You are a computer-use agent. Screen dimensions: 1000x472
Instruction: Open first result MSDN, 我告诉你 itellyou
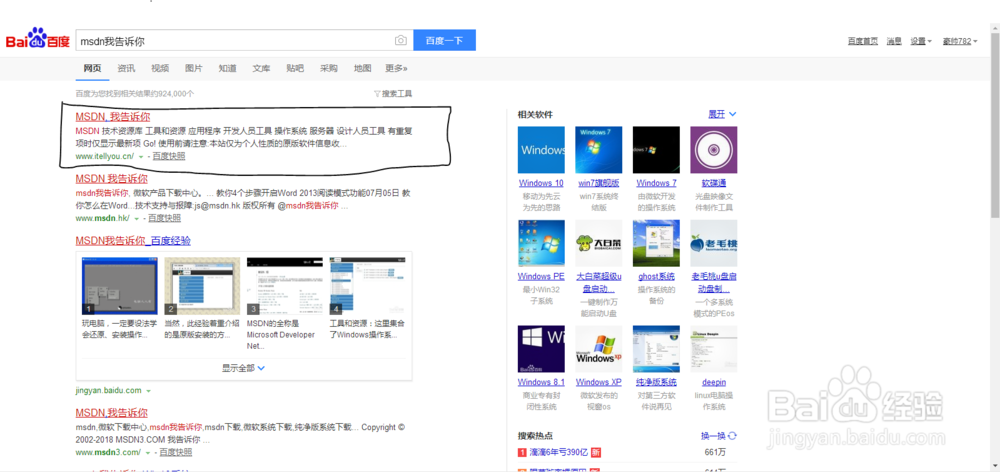click(x=113, y=117)
